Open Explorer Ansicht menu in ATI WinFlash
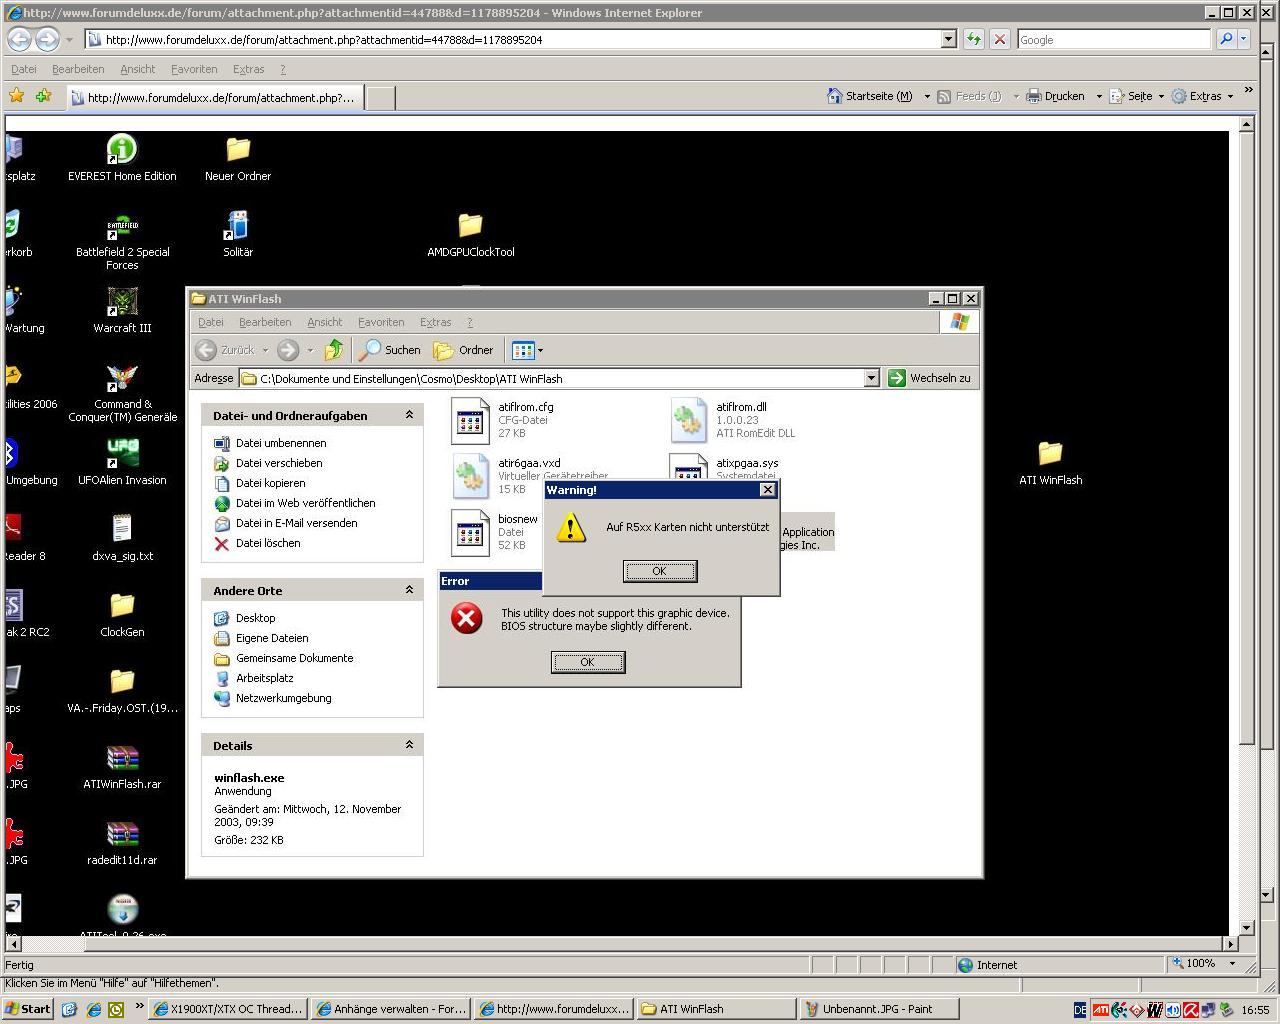This screenshot has height=1024, width=1280. (x=324, y=322)
